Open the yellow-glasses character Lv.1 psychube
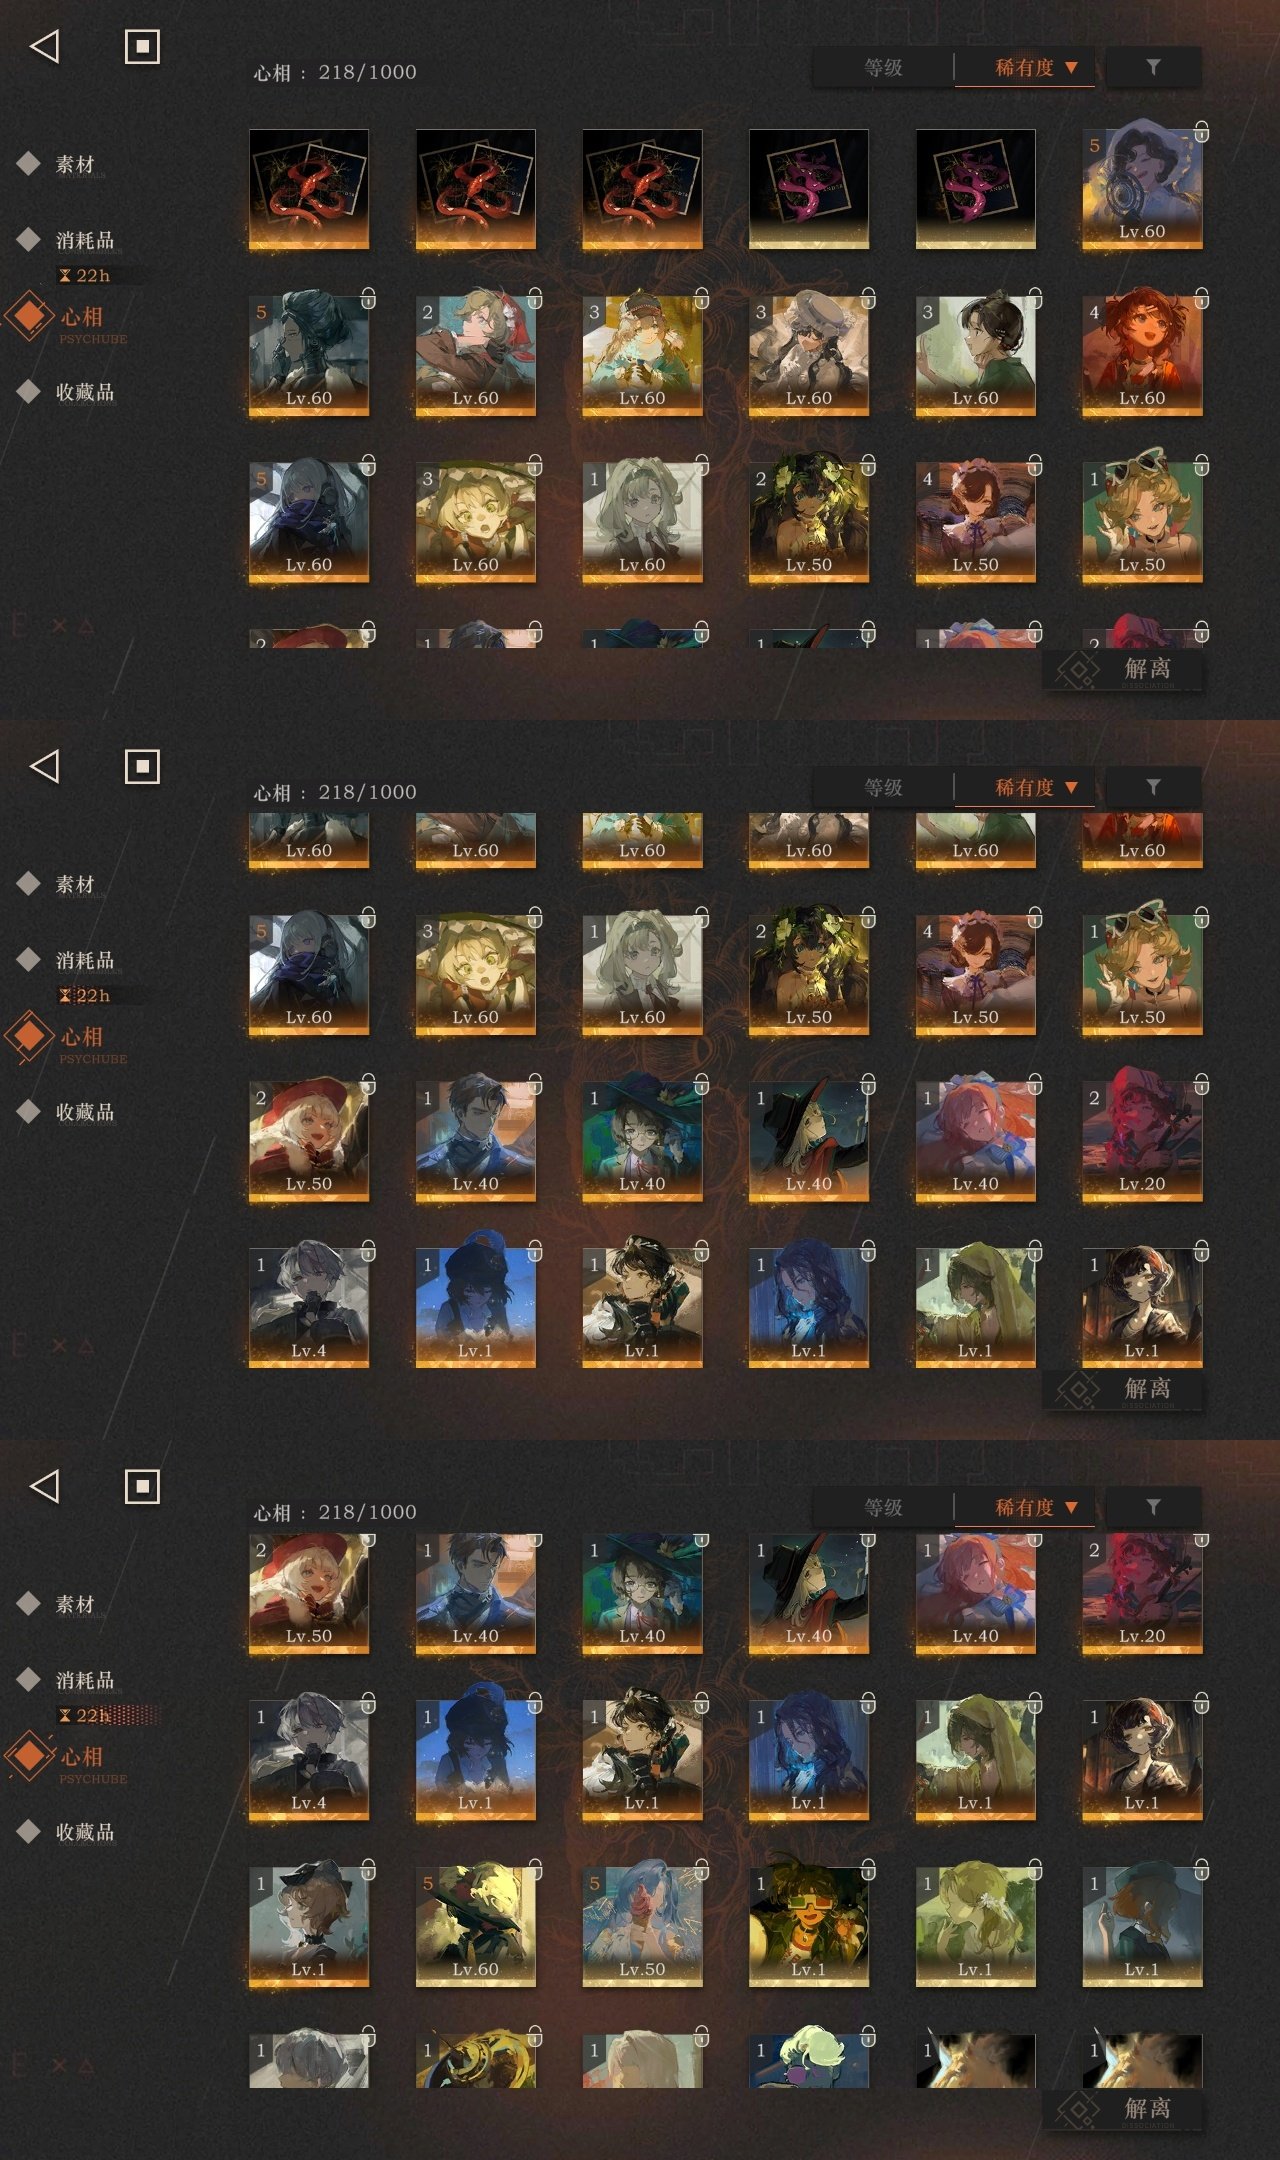The width and height of the screenshot is (1280, 2160). (x=809, y=1926)
